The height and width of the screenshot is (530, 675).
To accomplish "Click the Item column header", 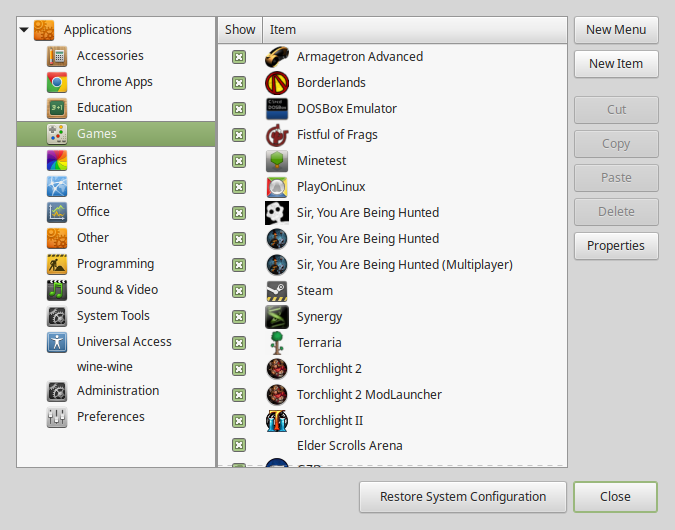I will point(415,30).
